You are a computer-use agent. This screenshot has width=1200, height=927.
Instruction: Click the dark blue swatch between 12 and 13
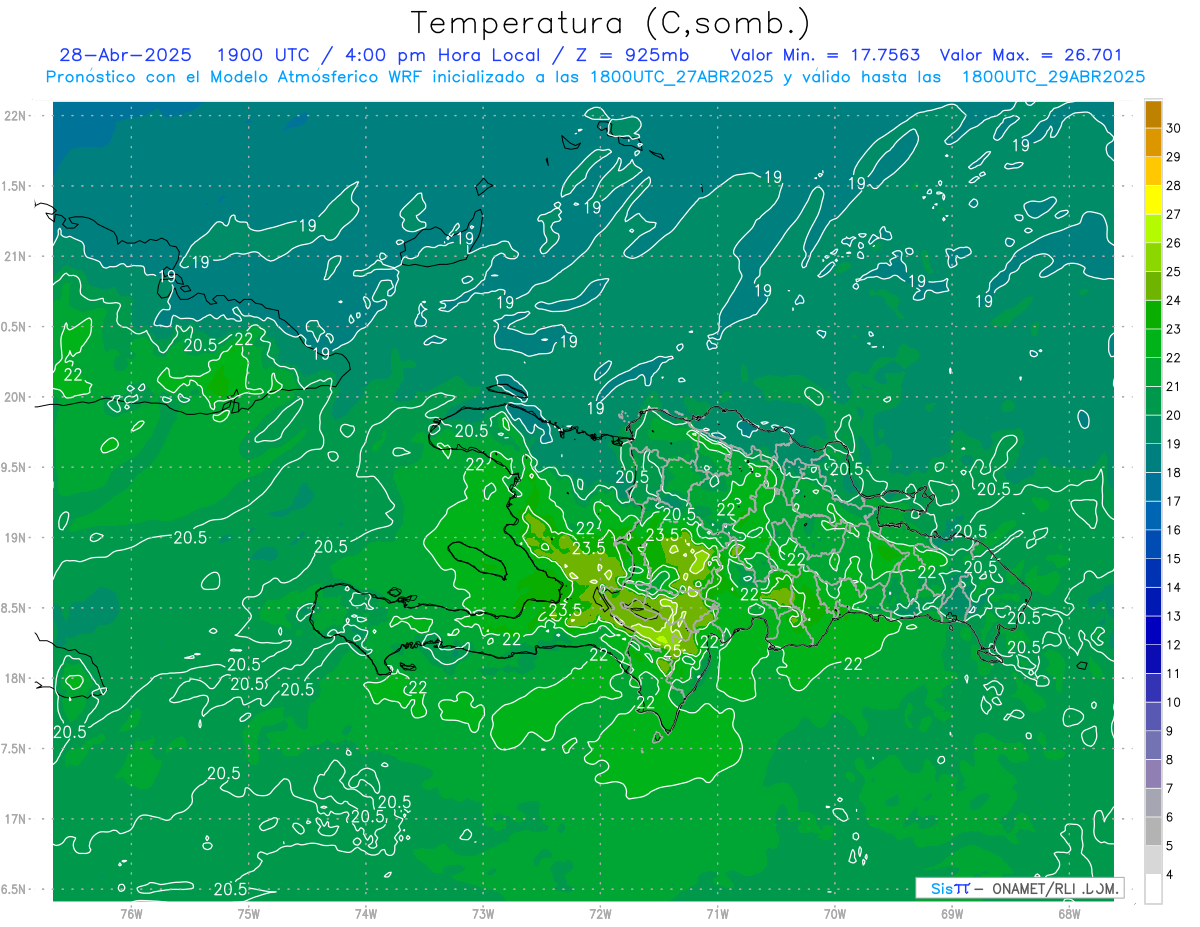pos(1153,630)
